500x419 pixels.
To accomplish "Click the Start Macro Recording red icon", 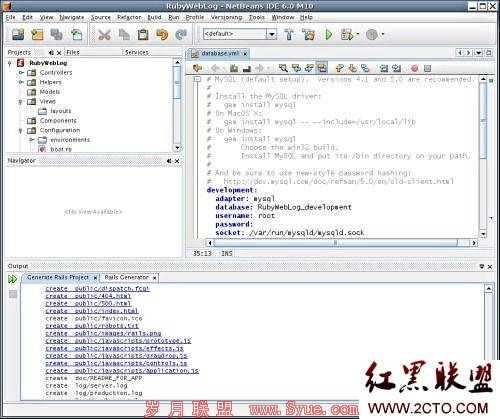I will tap(414, 68).
